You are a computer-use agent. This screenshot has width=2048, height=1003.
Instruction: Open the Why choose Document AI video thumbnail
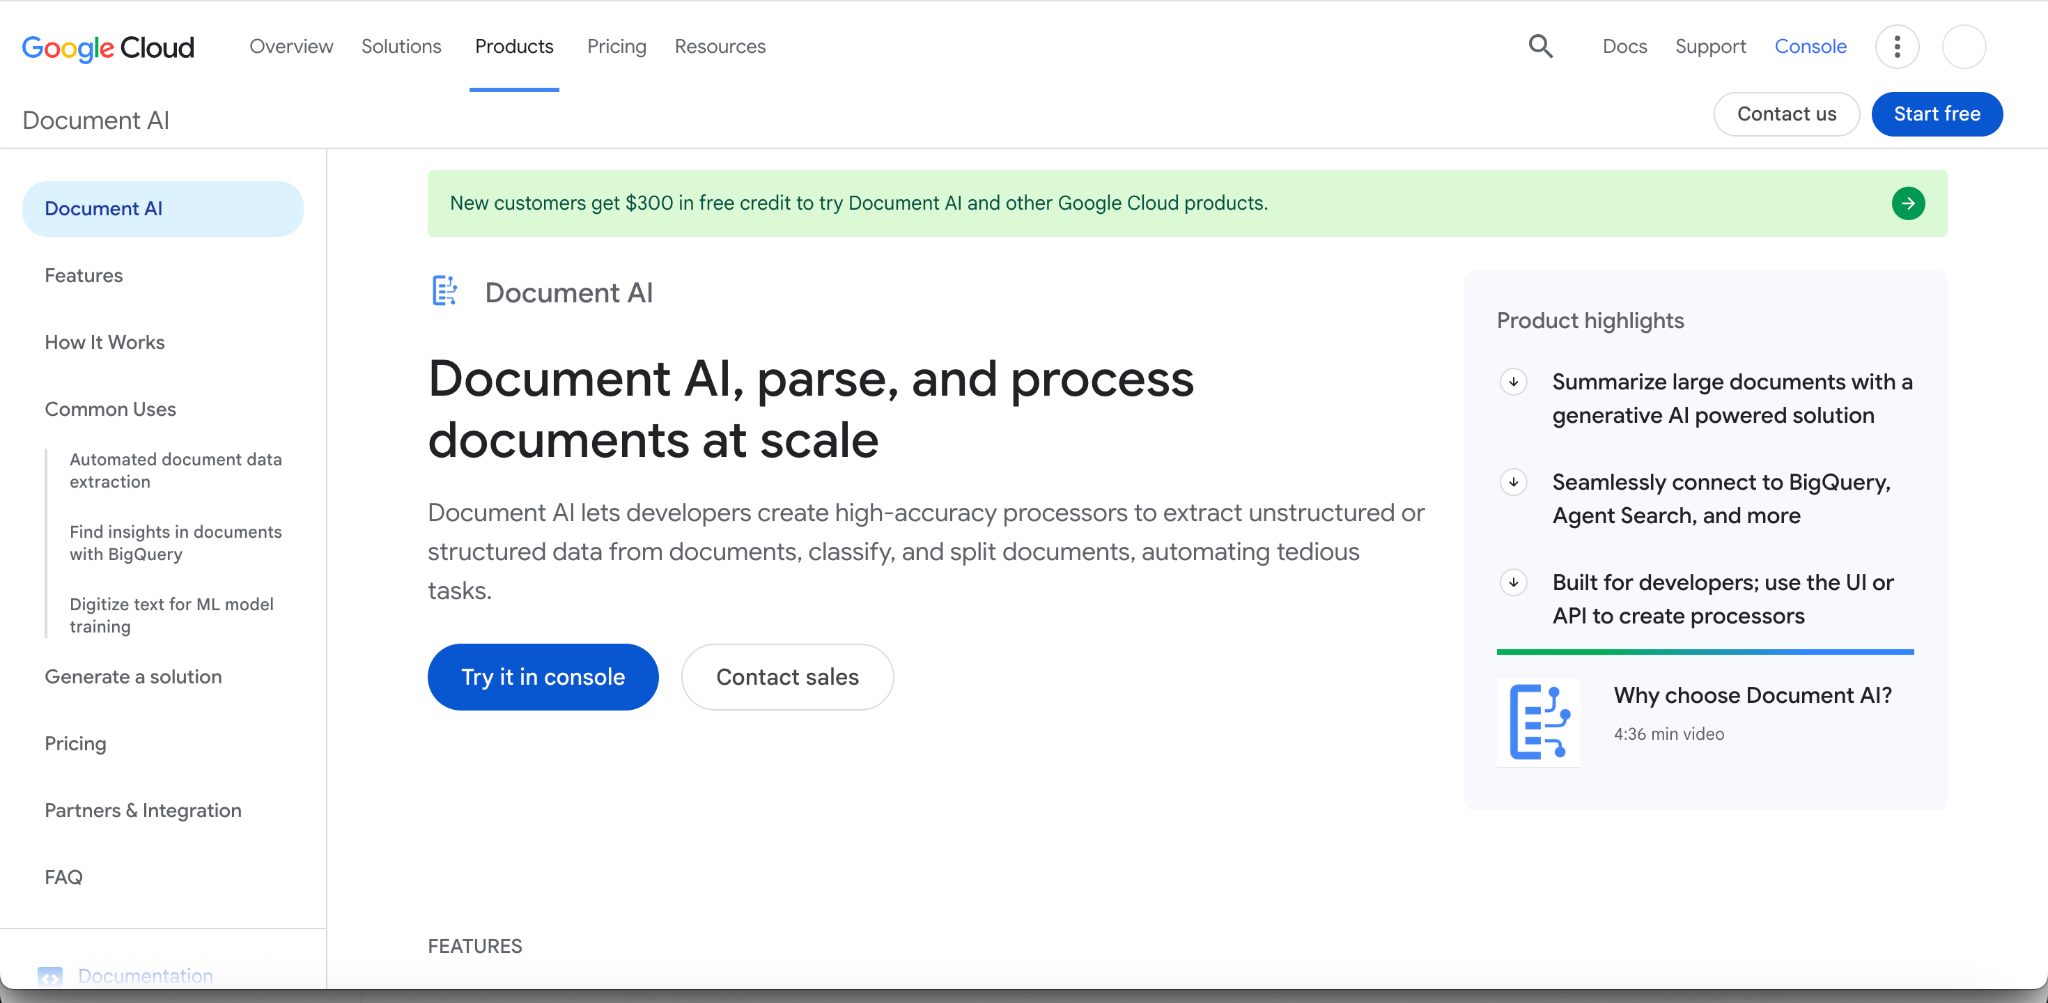(x=1539, y=722)
